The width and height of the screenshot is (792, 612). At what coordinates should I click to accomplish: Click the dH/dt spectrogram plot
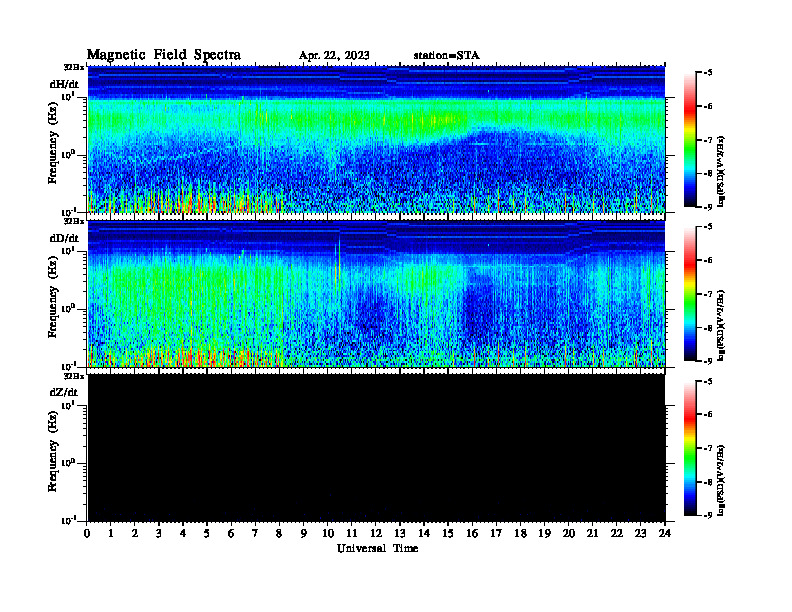[x=376, y=139]
